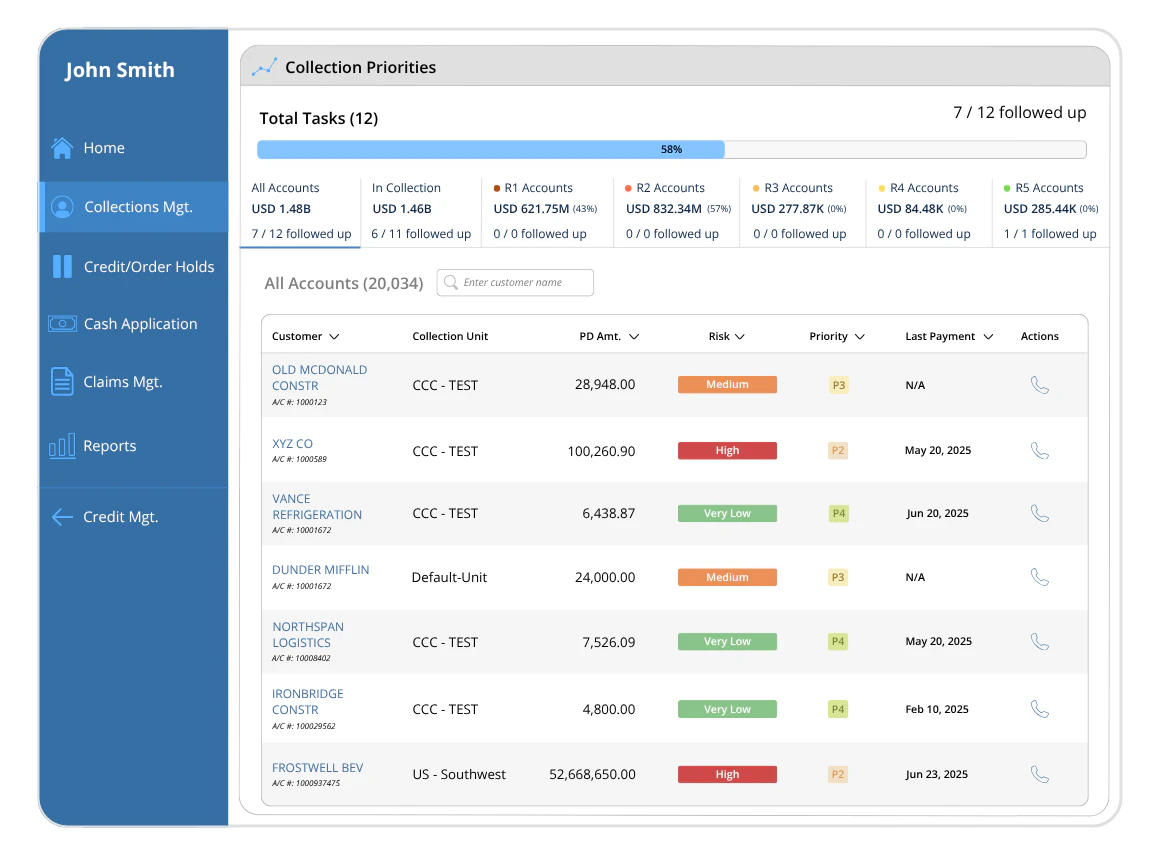Sort by Last Payment date
The image size is (1160, 855).
coord(988,336)
